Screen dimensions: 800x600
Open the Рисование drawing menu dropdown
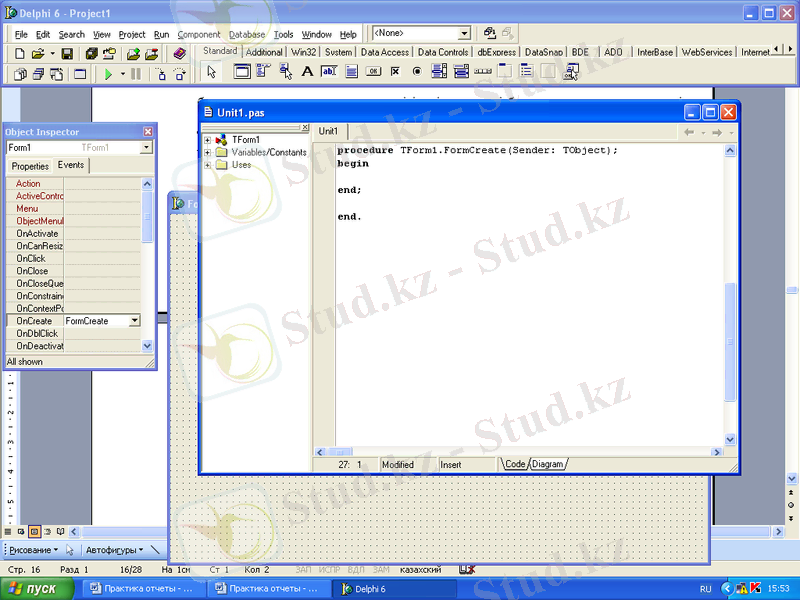[34, 550]
